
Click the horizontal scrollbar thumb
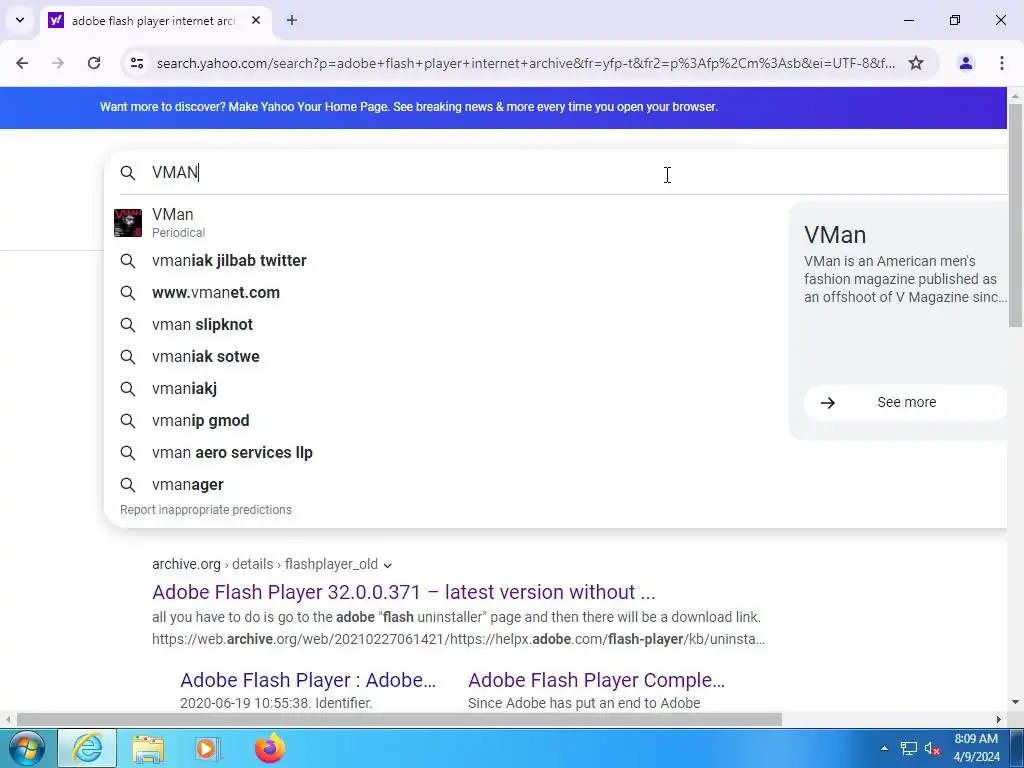pos(399,720)
